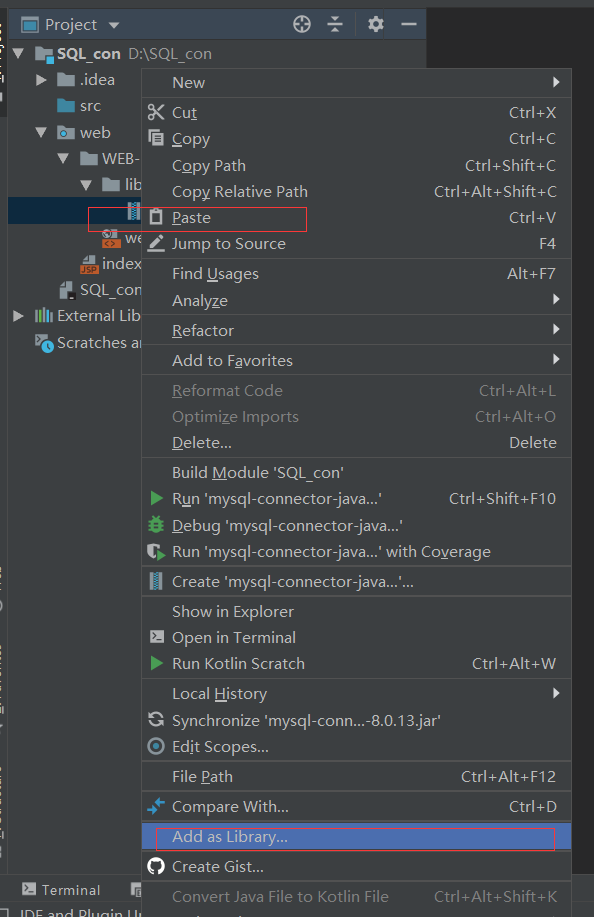Click the GitHub icon beside Create Gist
The height and width of the screenshot is (917, 594).
coord(156,866)
